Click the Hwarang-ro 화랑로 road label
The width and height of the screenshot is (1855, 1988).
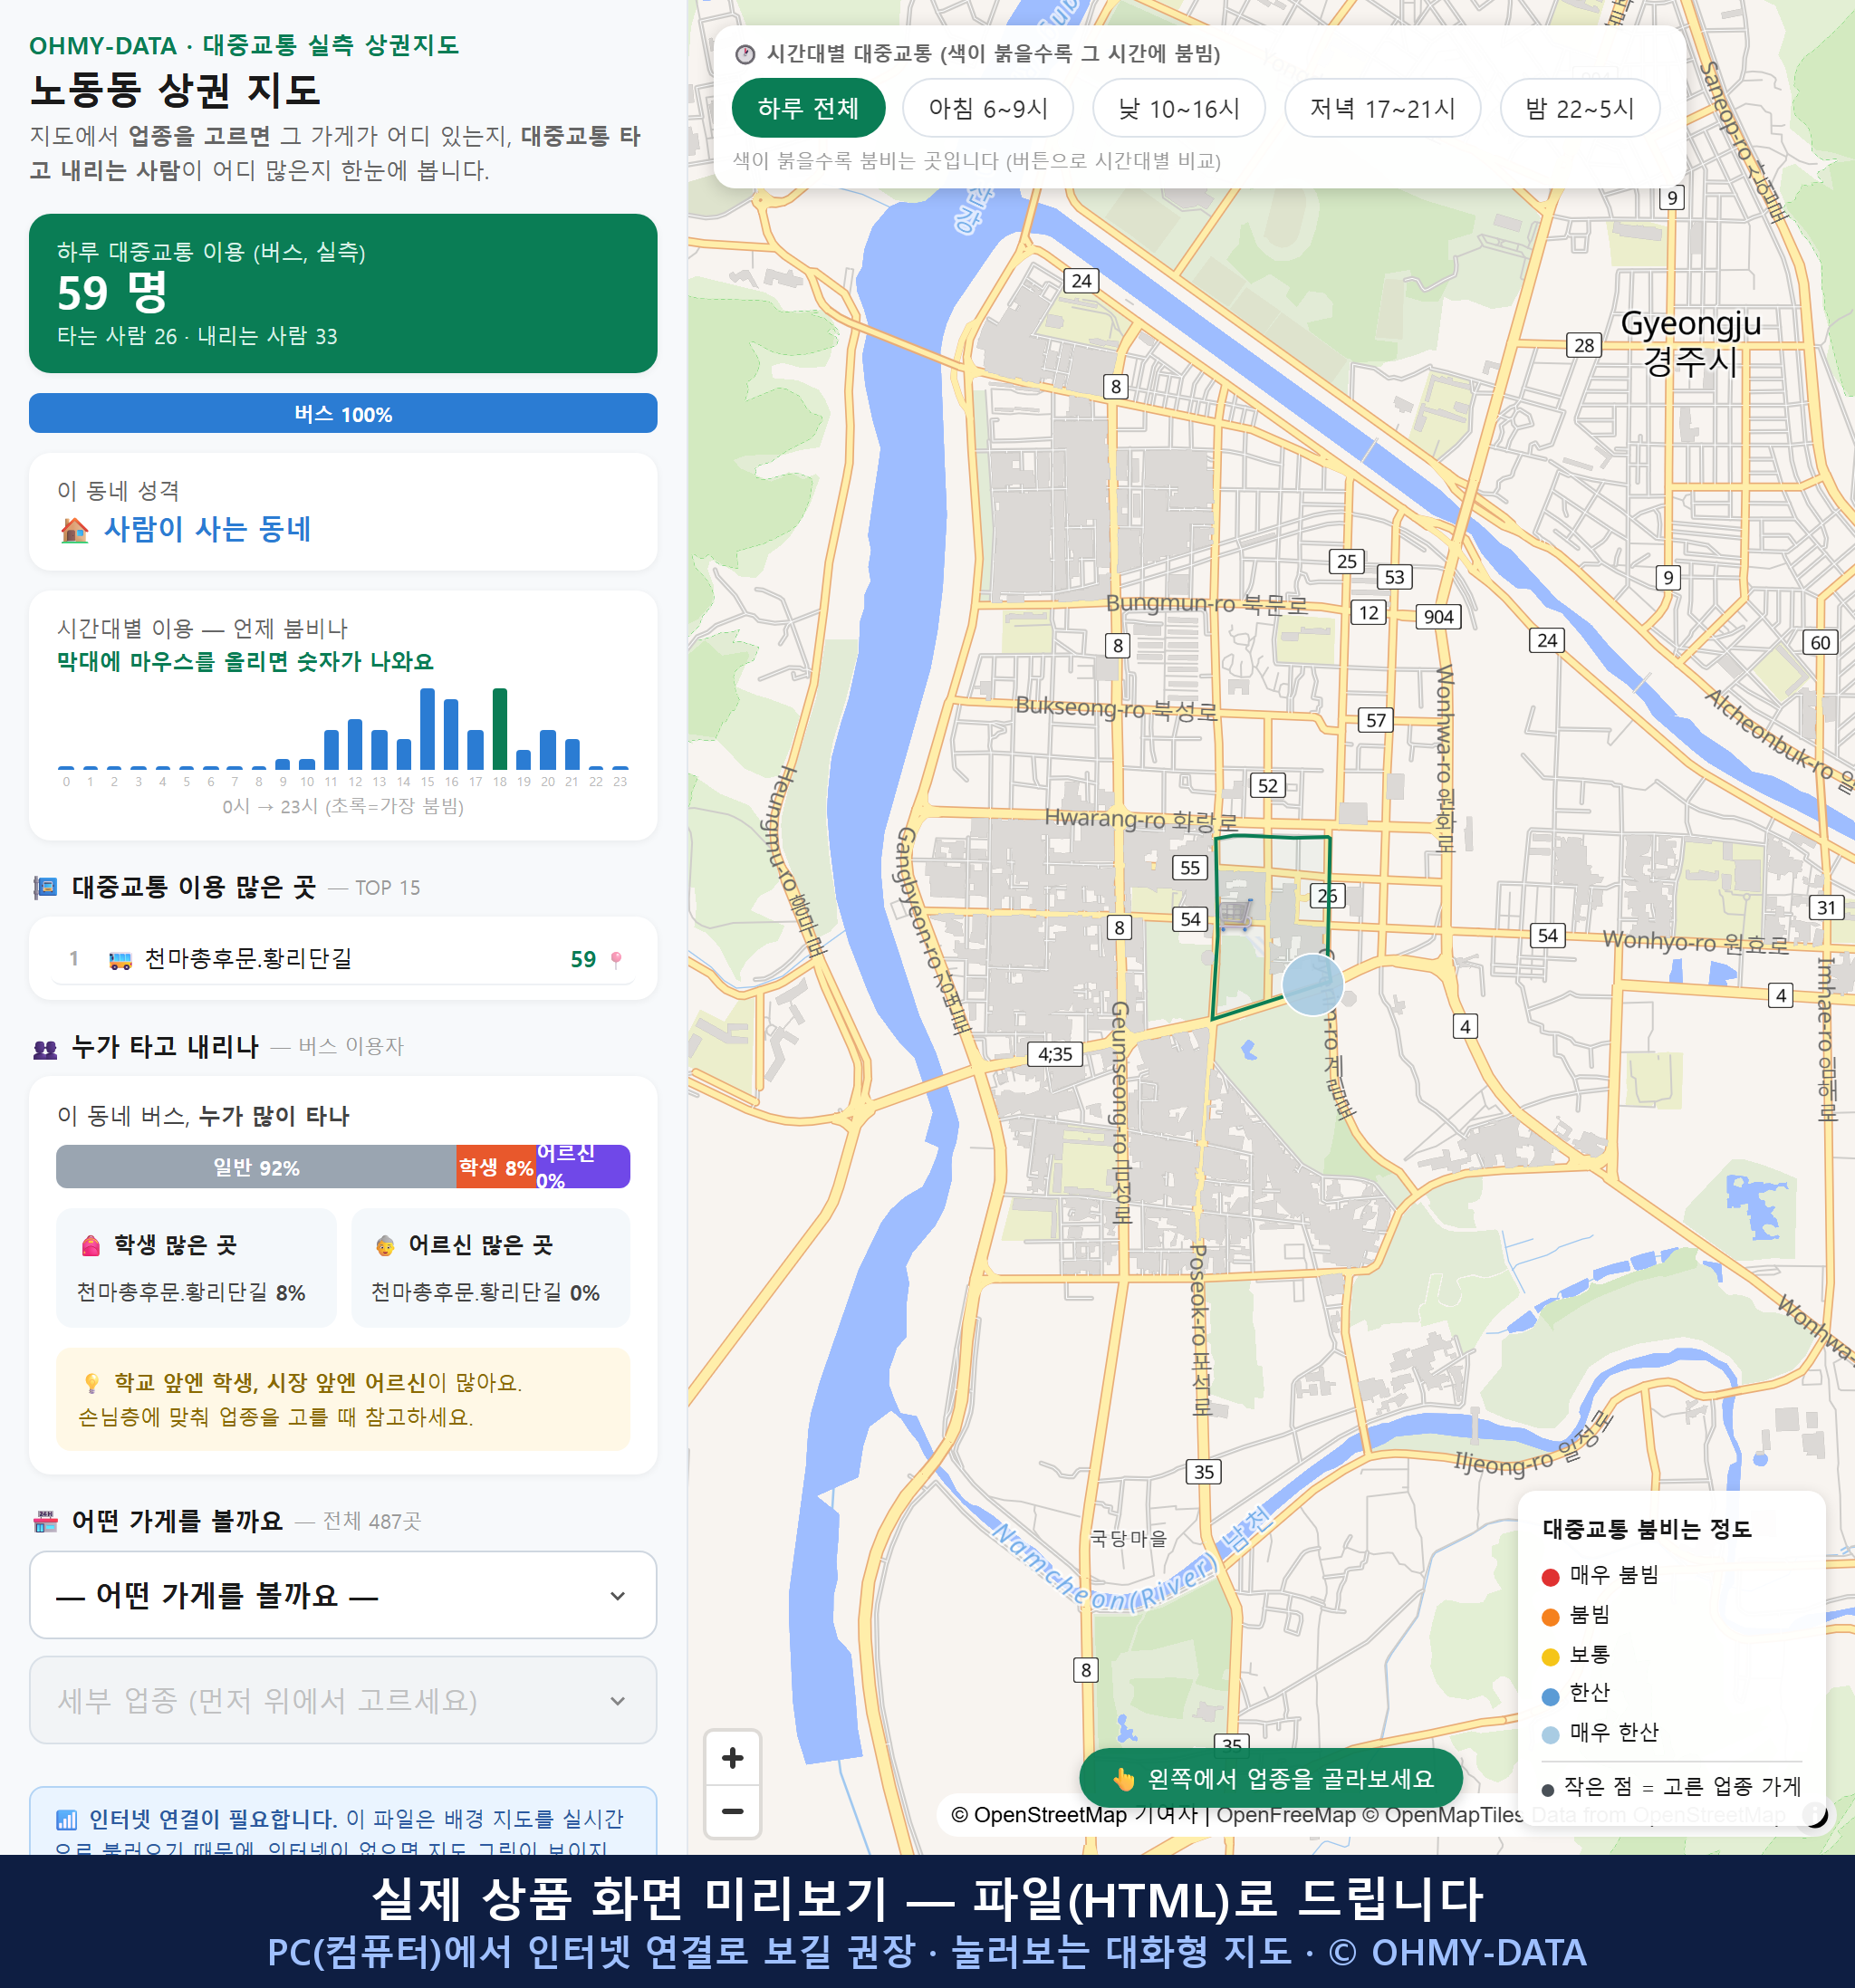(1141, 819)
